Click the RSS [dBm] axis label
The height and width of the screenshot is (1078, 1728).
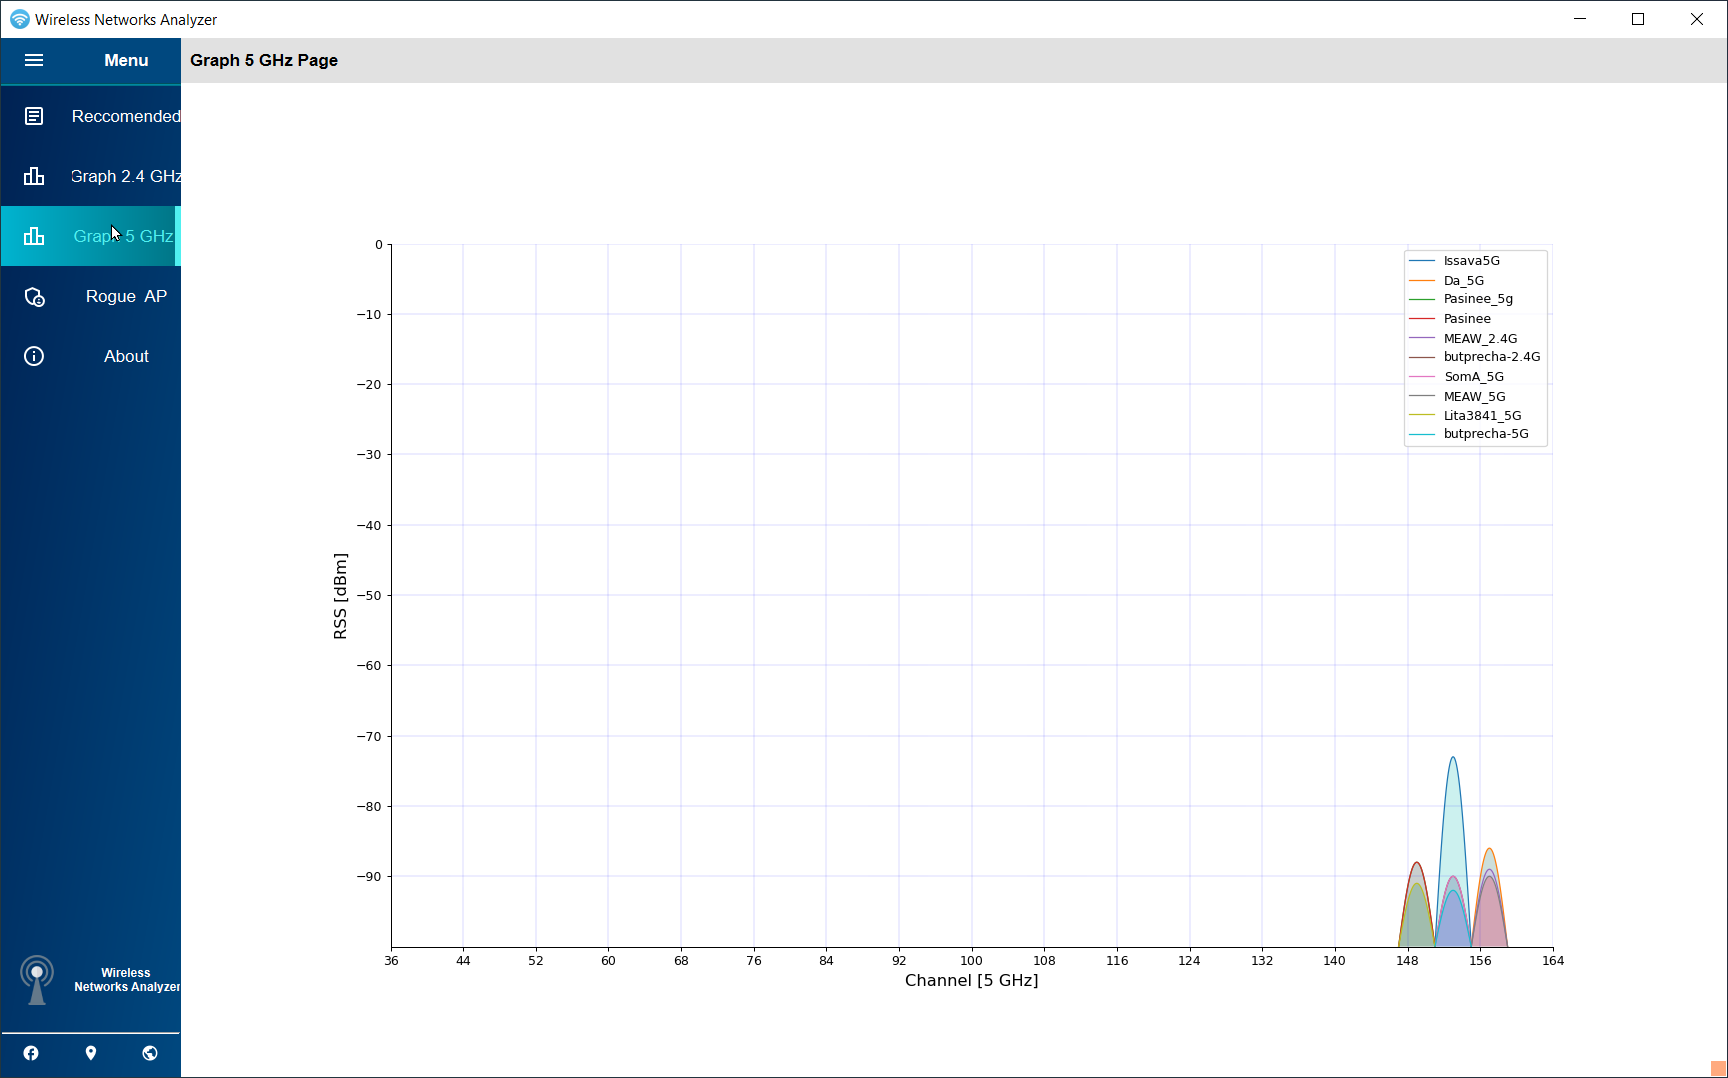pyautogui.click(x=341, y=596)
